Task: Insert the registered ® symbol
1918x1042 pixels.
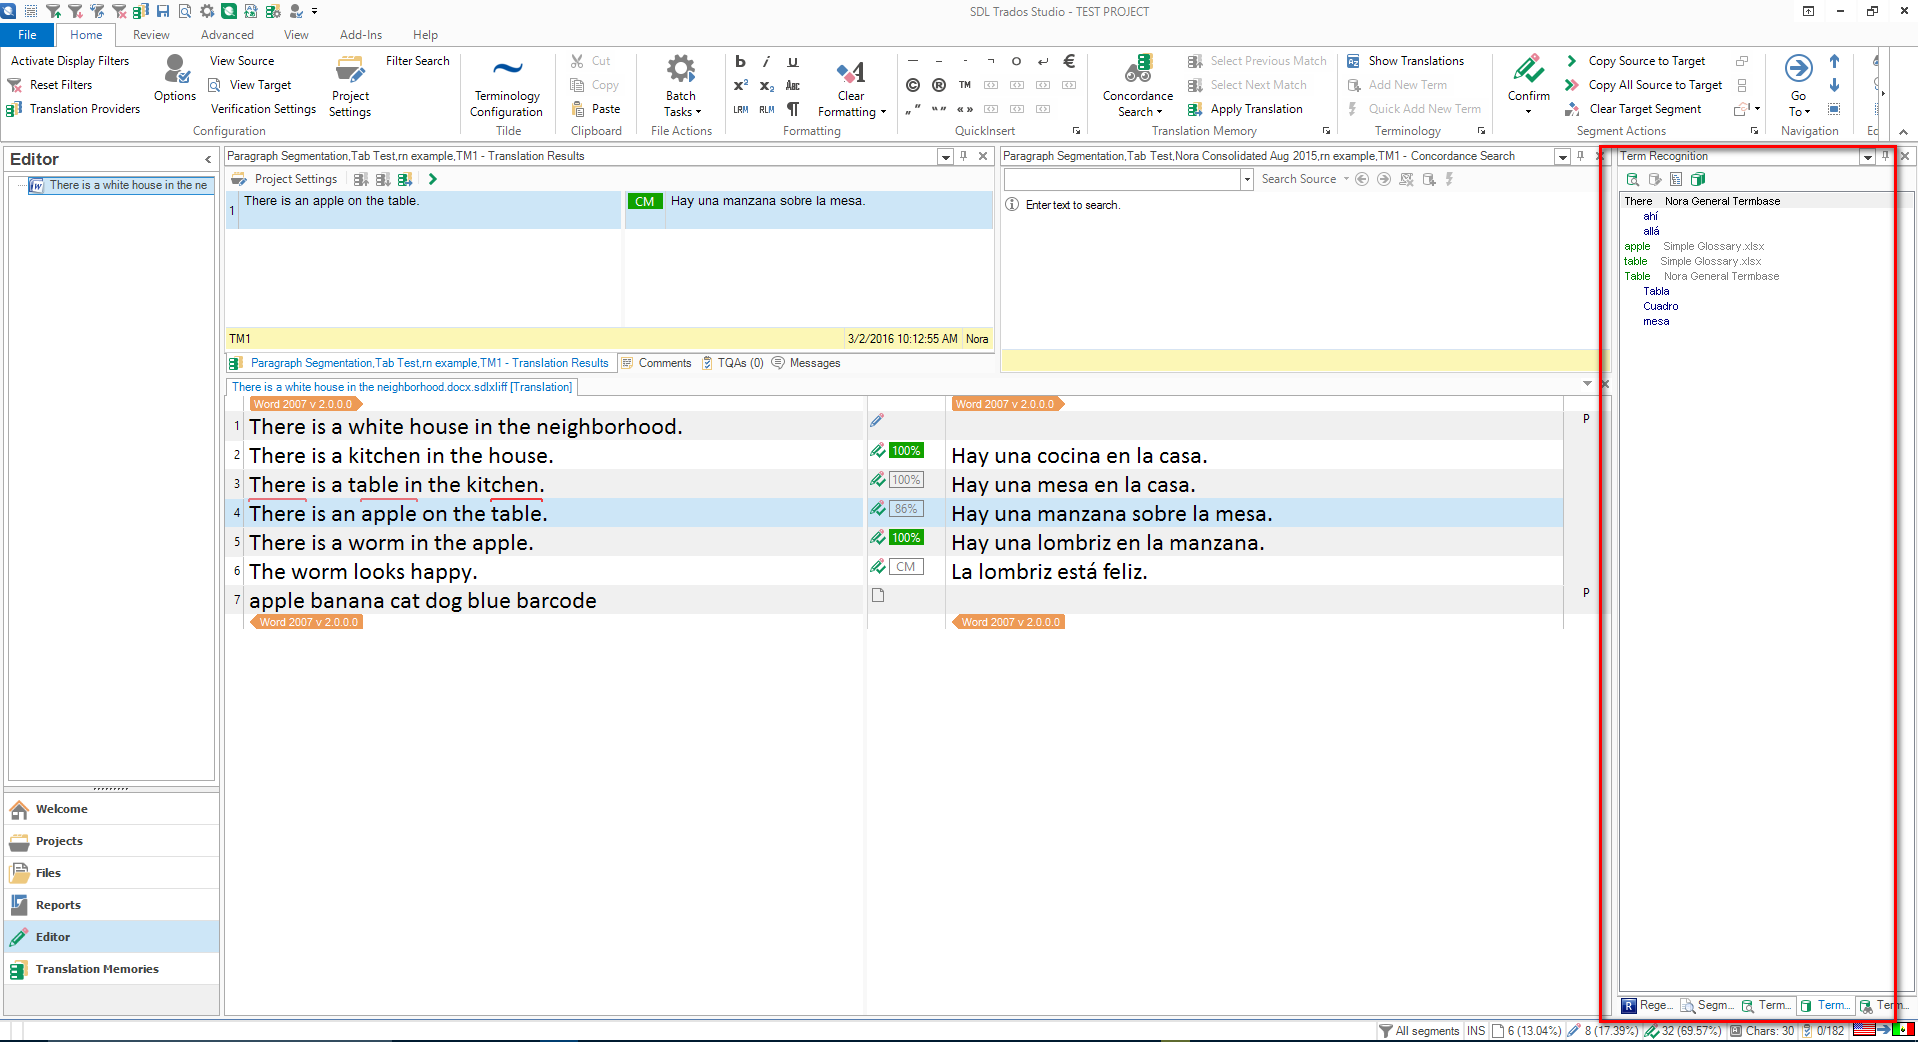Action: (x=938, y=85)
